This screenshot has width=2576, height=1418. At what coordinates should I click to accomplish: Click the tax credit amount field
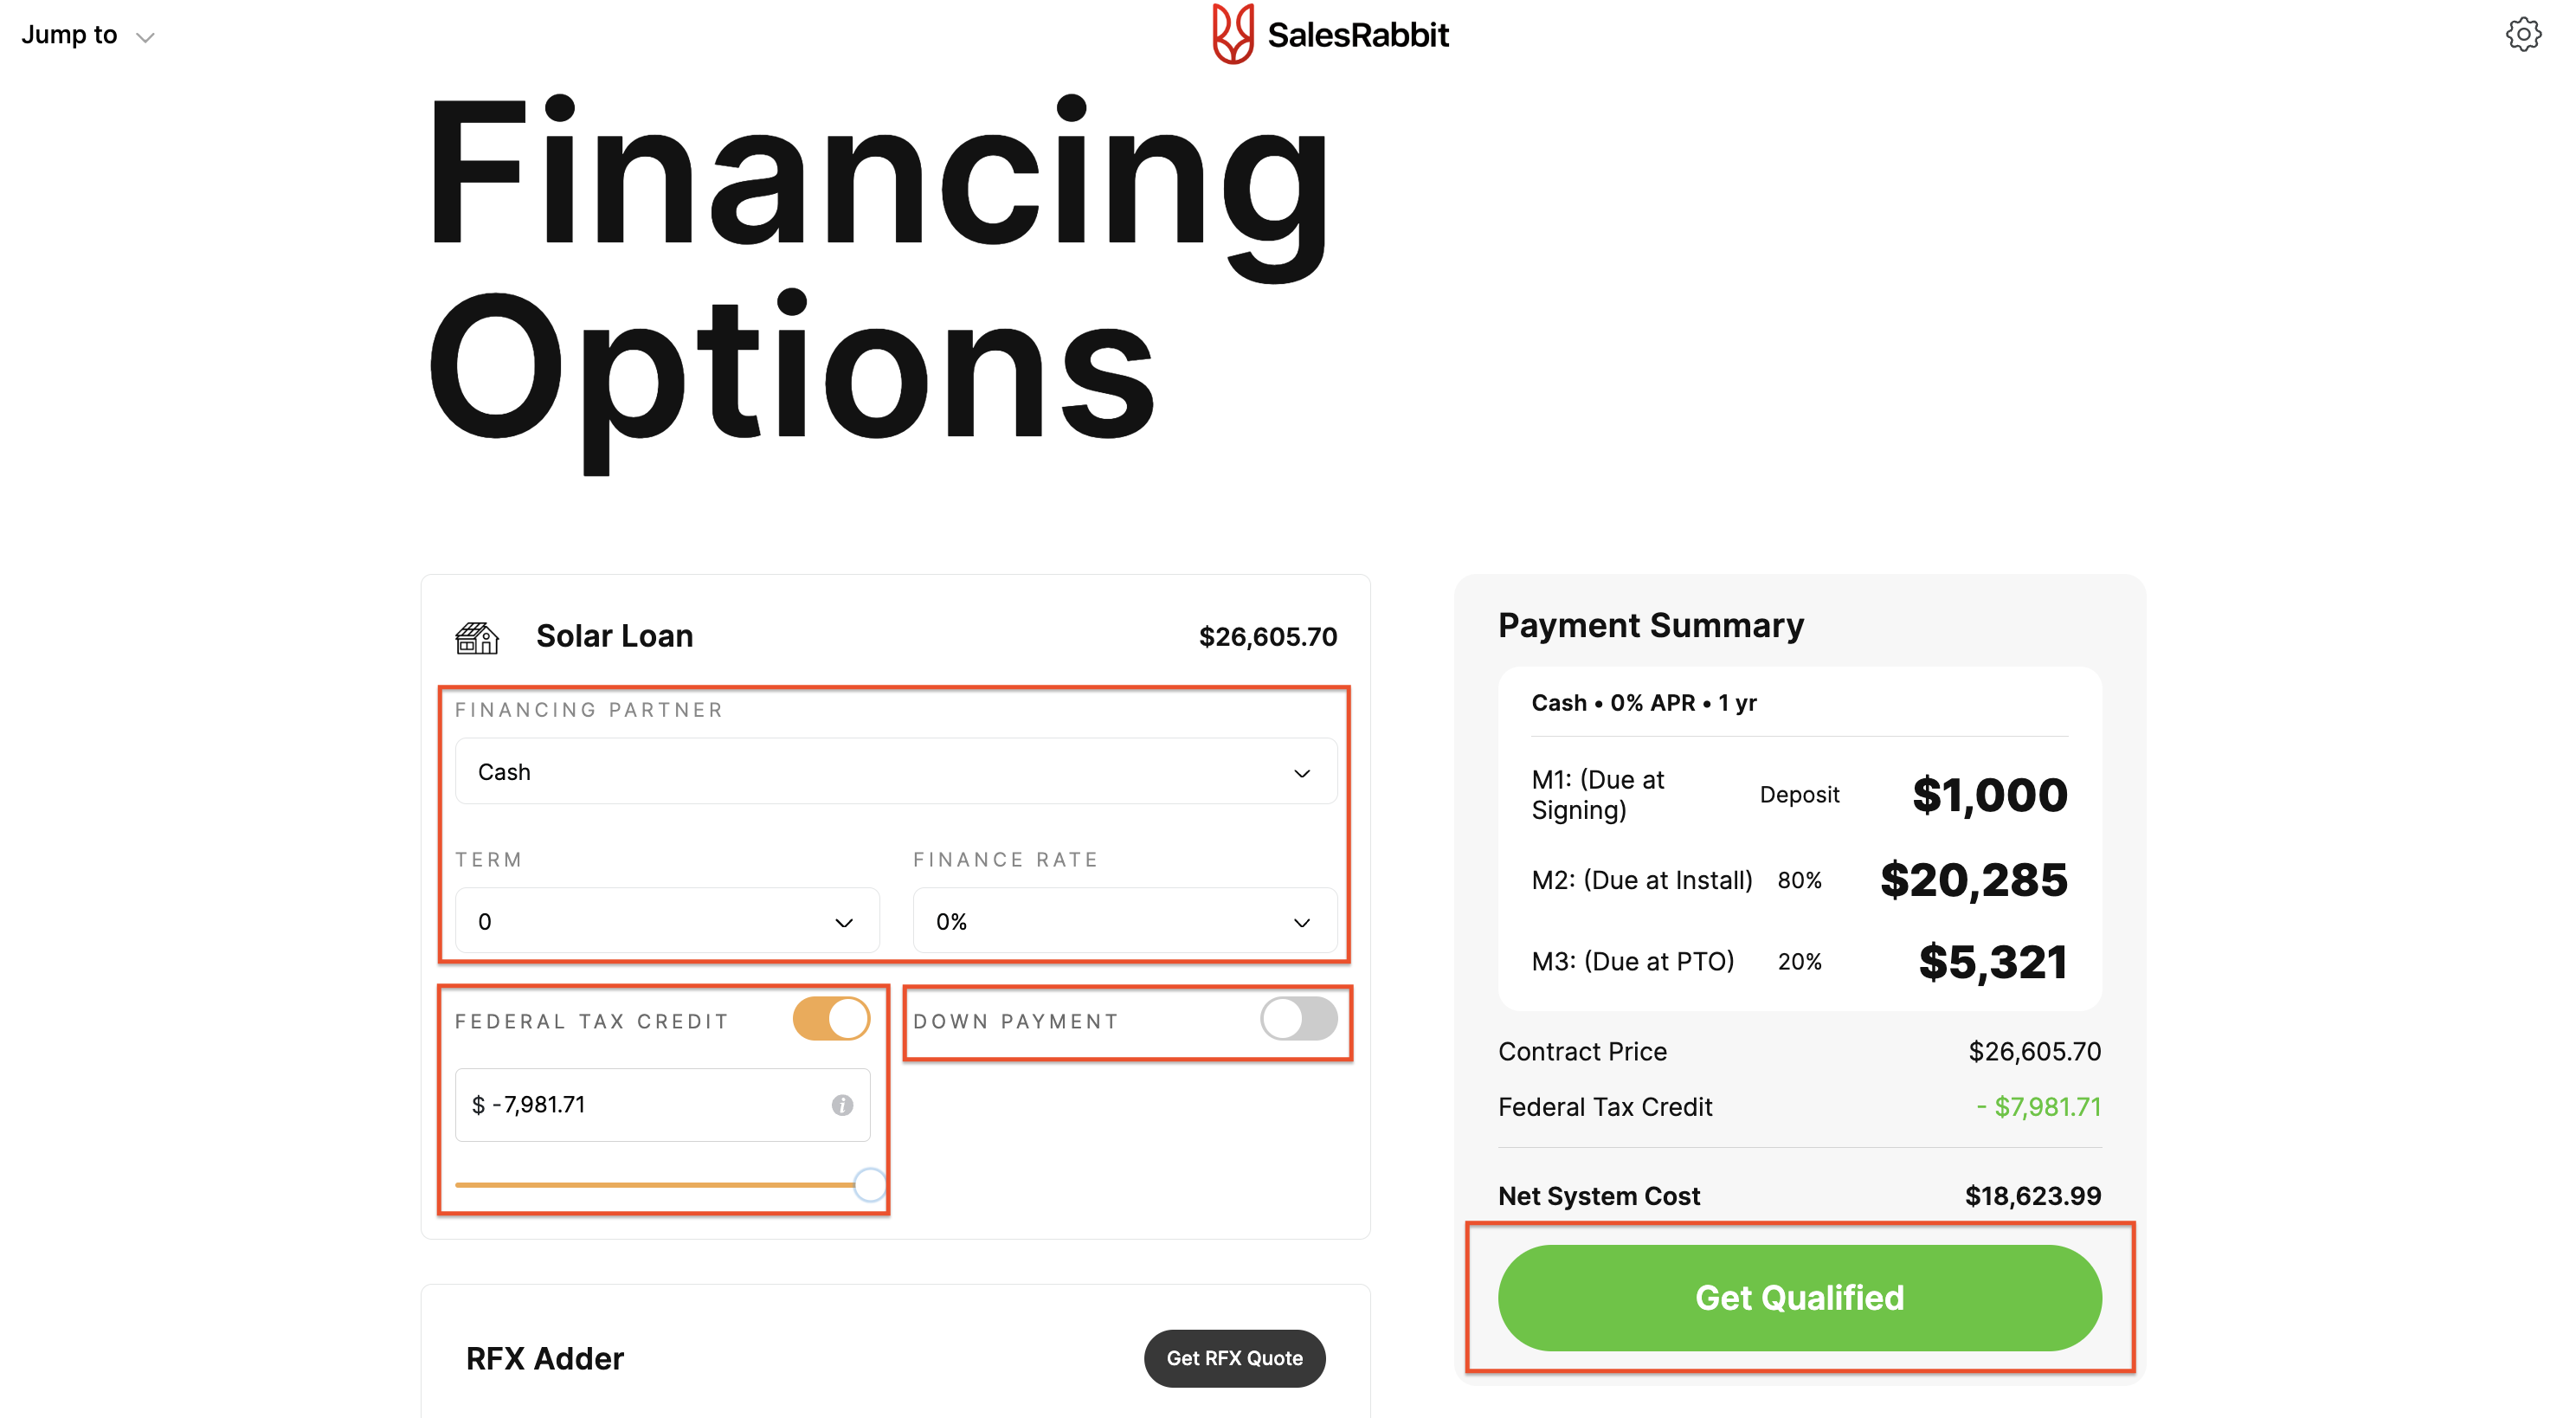pos(662,1105)
